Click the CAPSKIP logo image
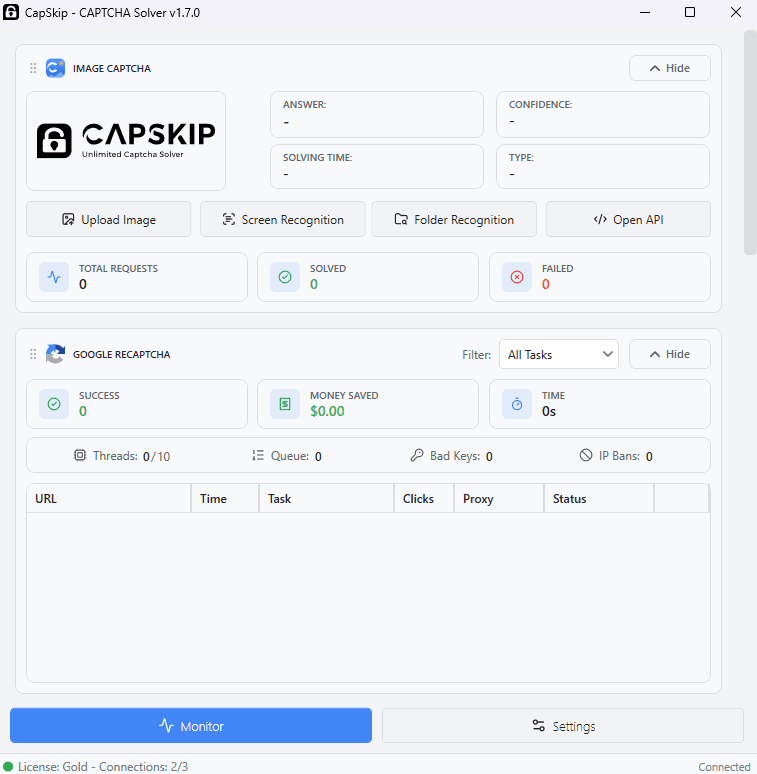Screen dimensions: 757x774 tap(126, 141)
